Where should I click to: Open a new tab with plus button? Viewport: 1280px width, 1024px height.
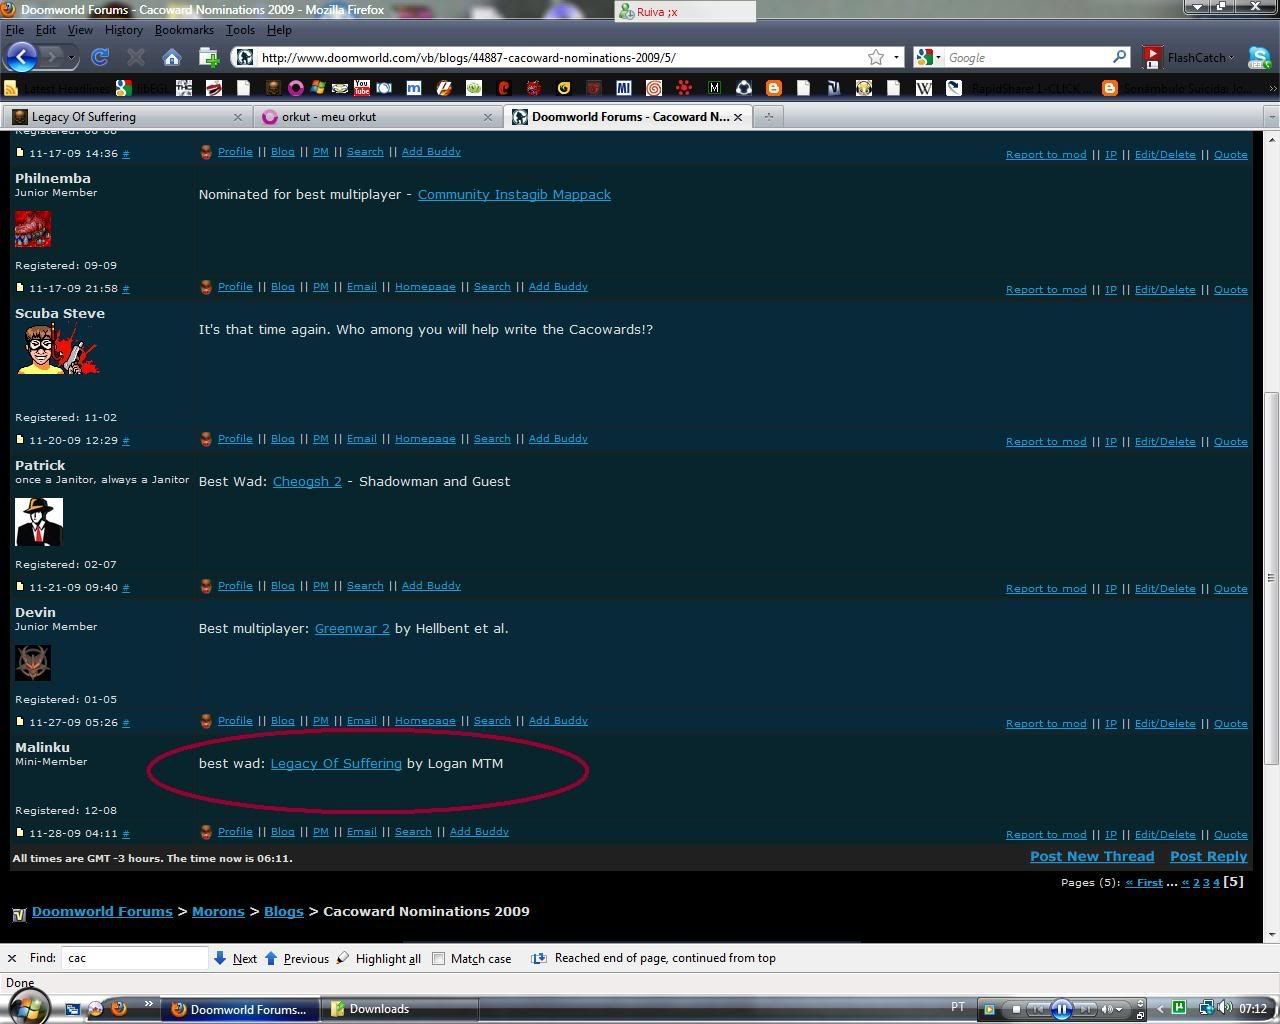(768, 117)
